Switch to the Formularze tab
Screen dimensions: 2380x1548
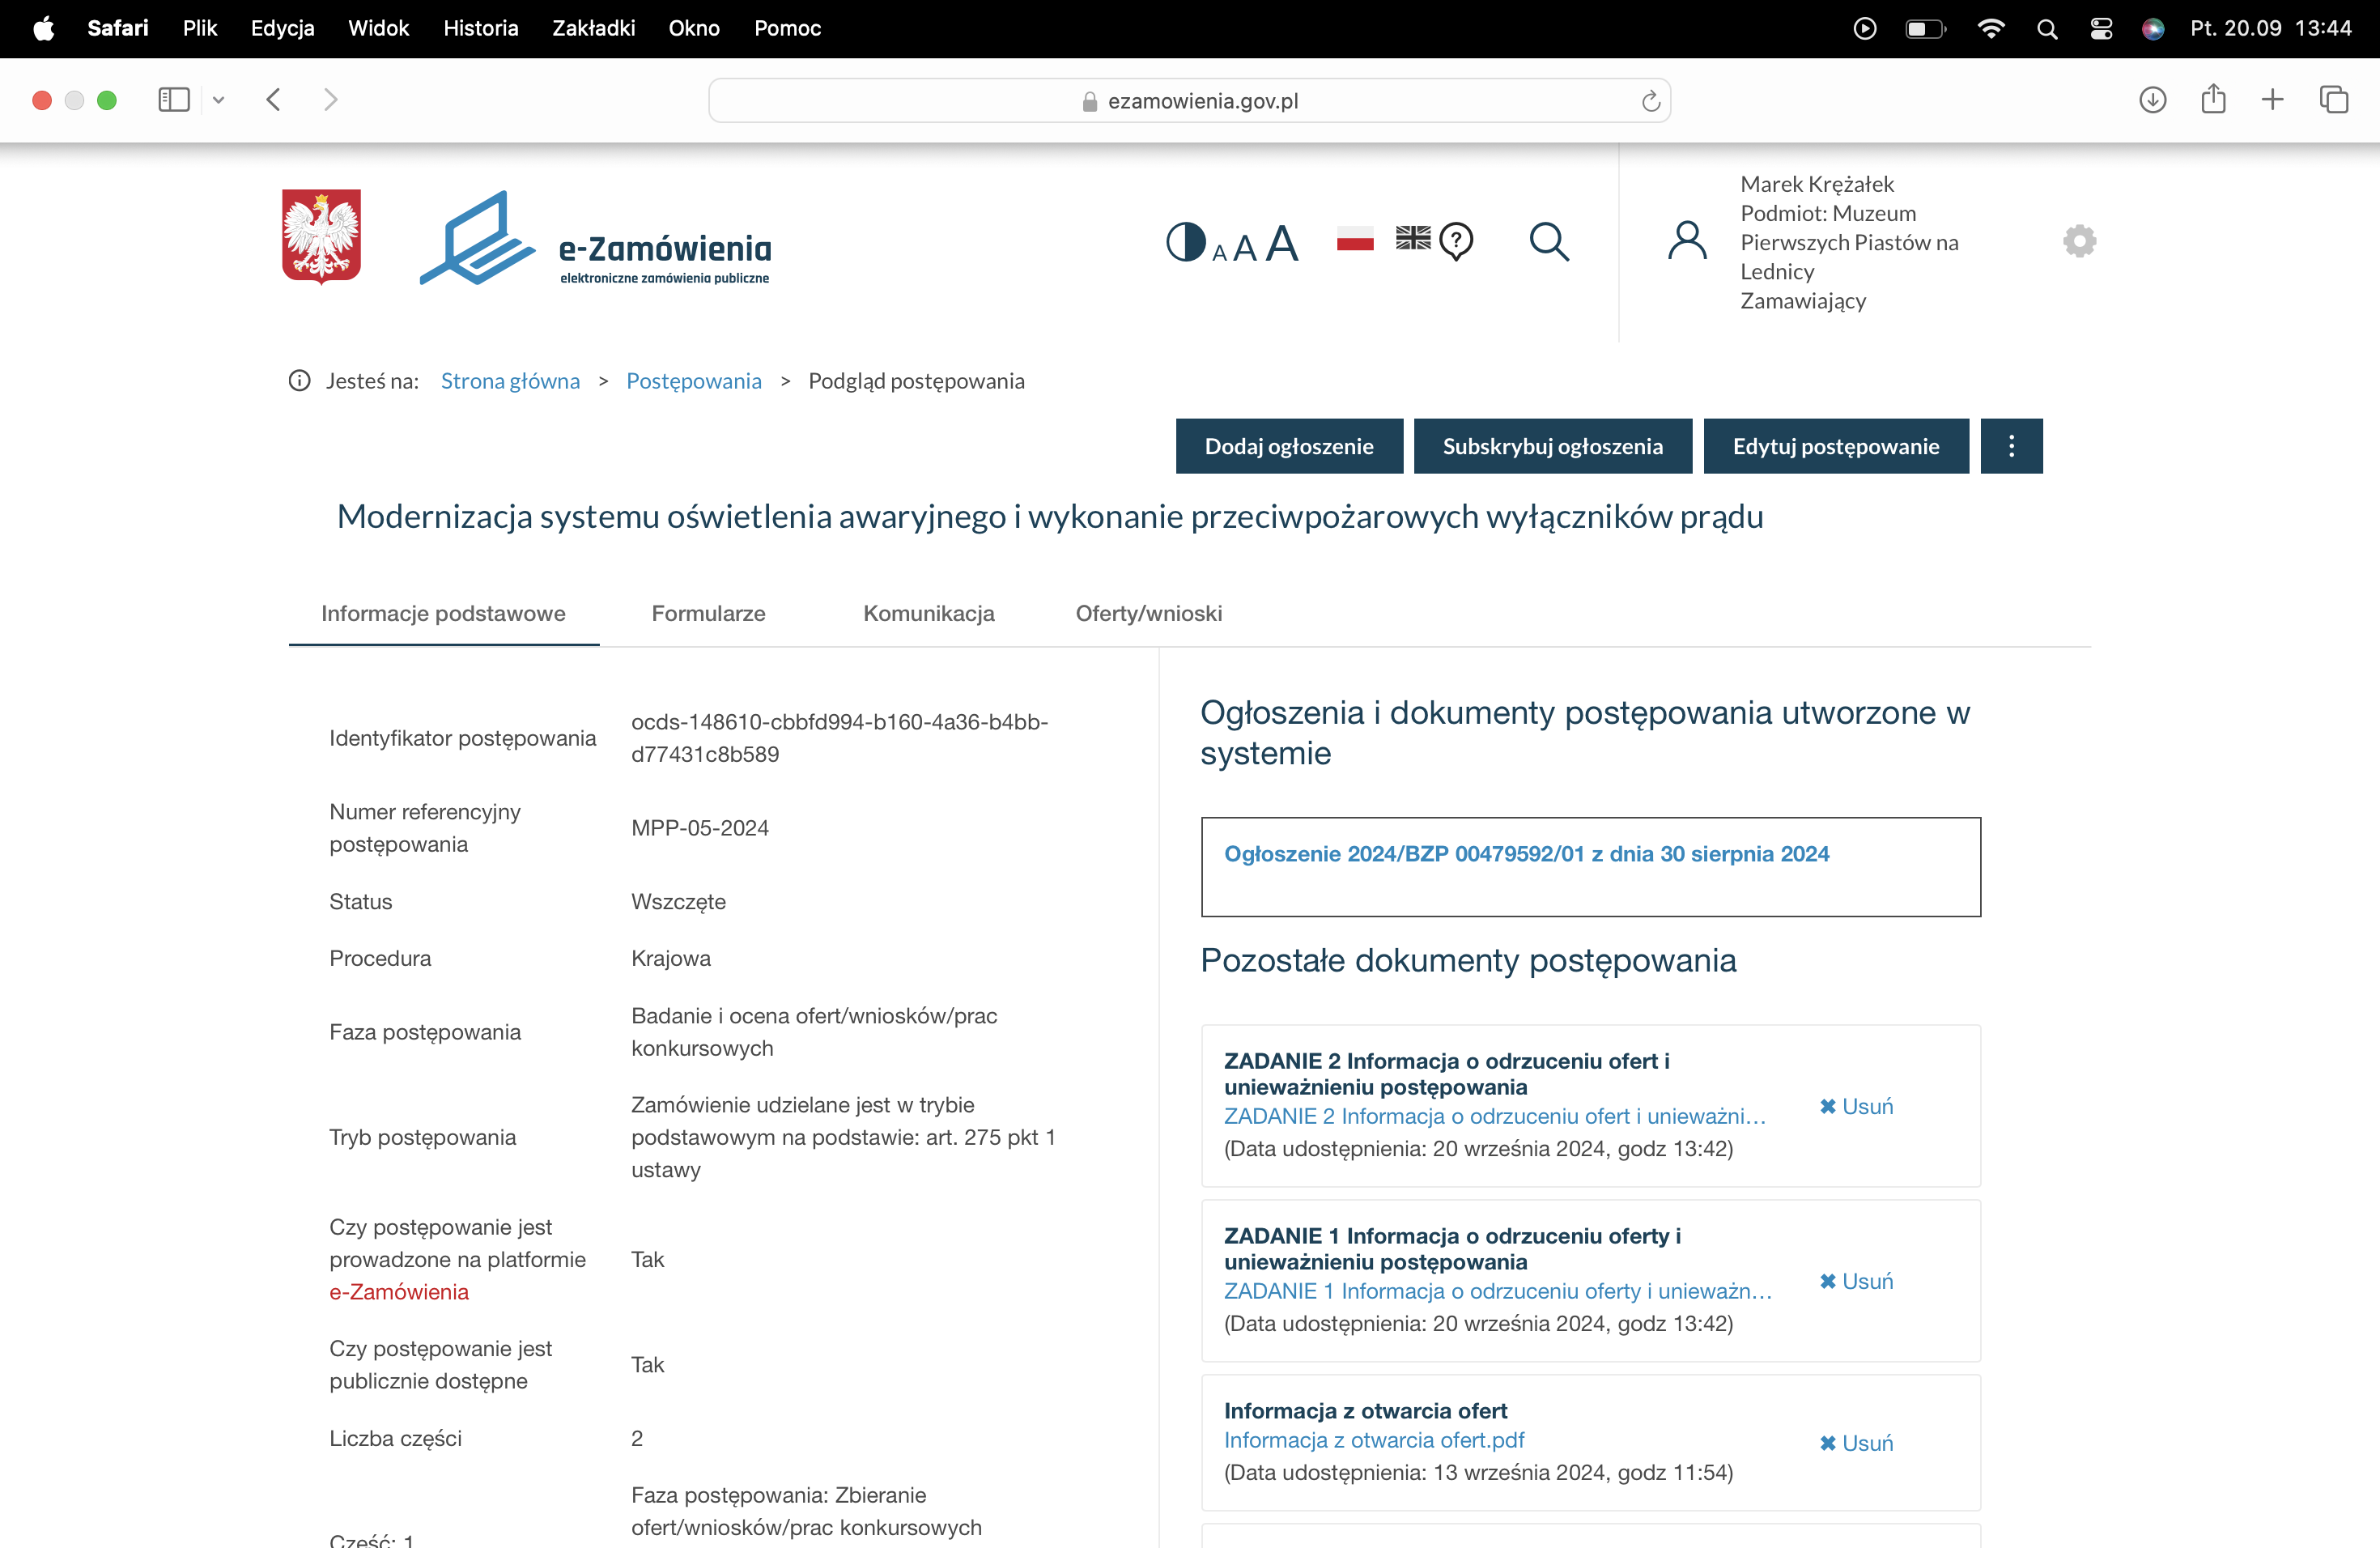tap(708, 613)
